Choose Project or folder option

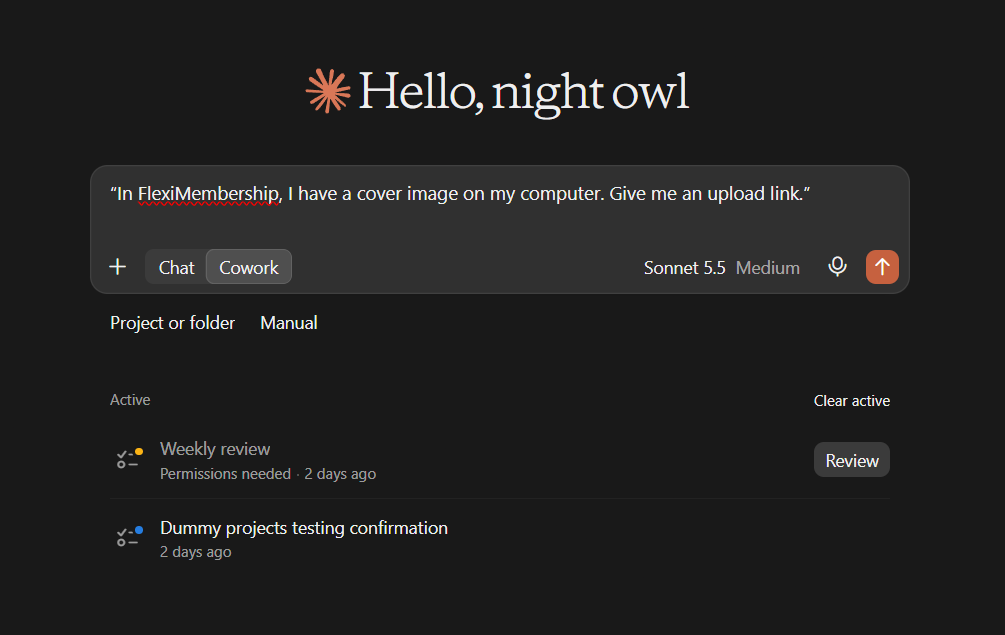pos(172,323)
